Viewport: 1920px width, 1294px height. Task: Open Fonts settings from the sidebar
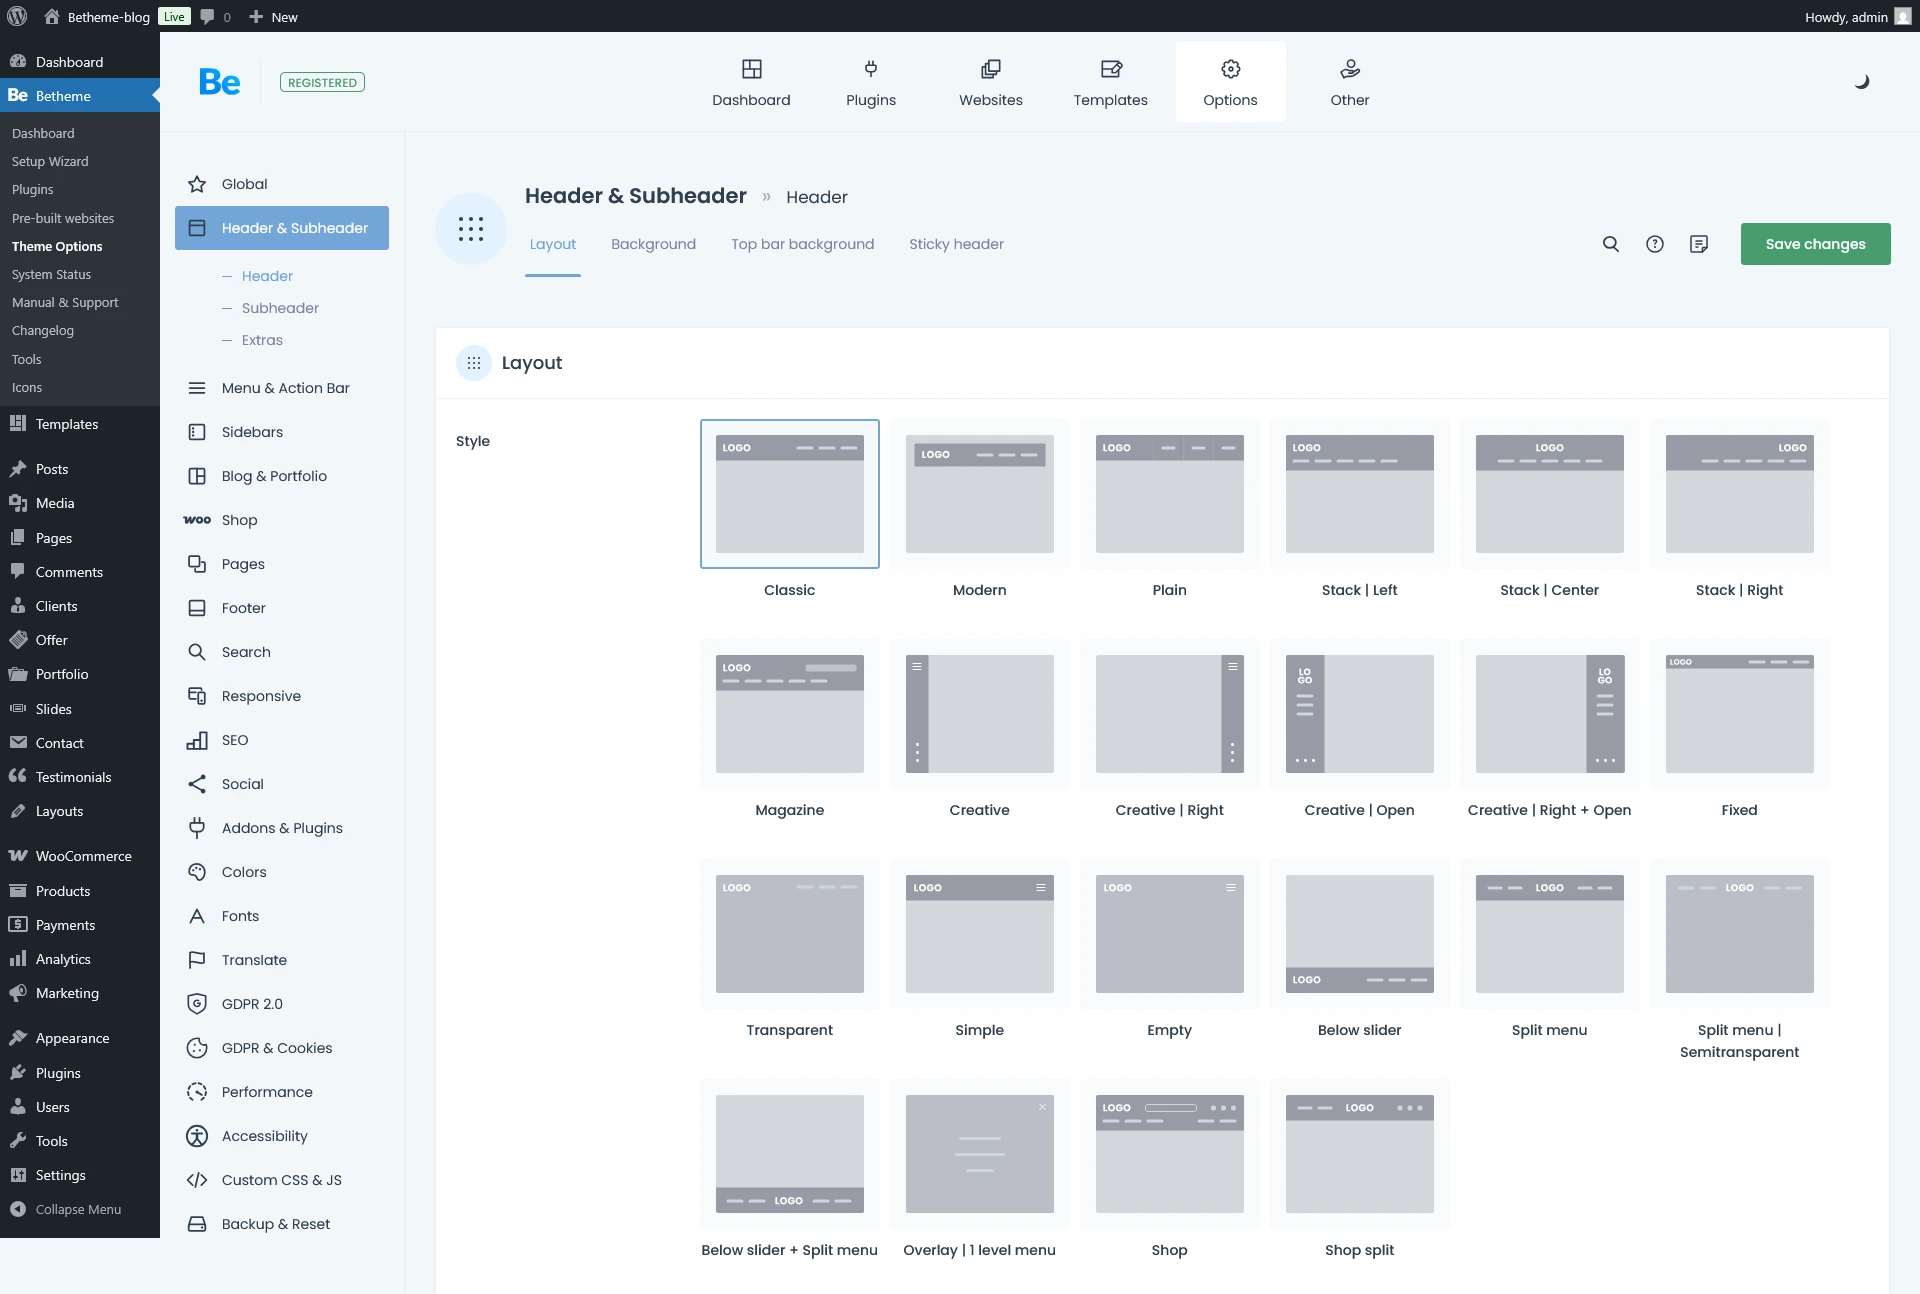[240, 915]
